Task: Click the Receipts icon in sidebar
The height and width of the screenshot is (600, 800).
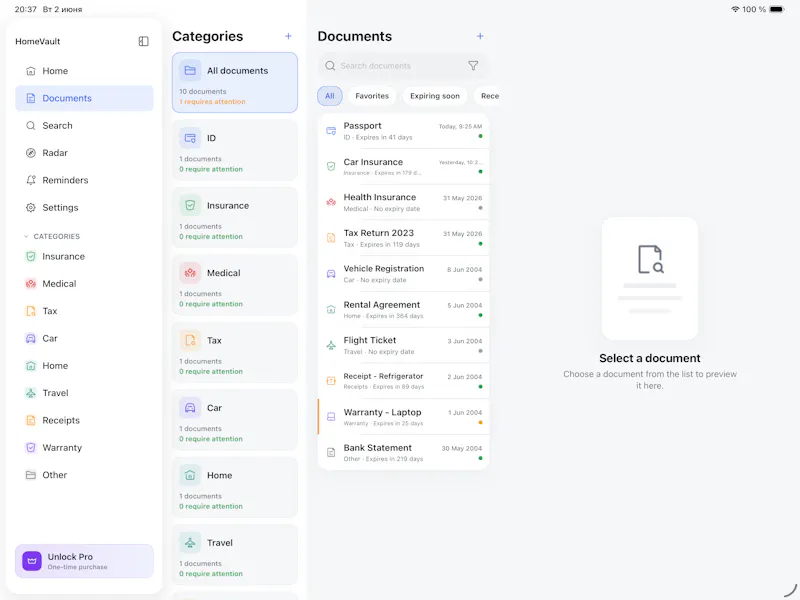Action: (x=31, y=420)
